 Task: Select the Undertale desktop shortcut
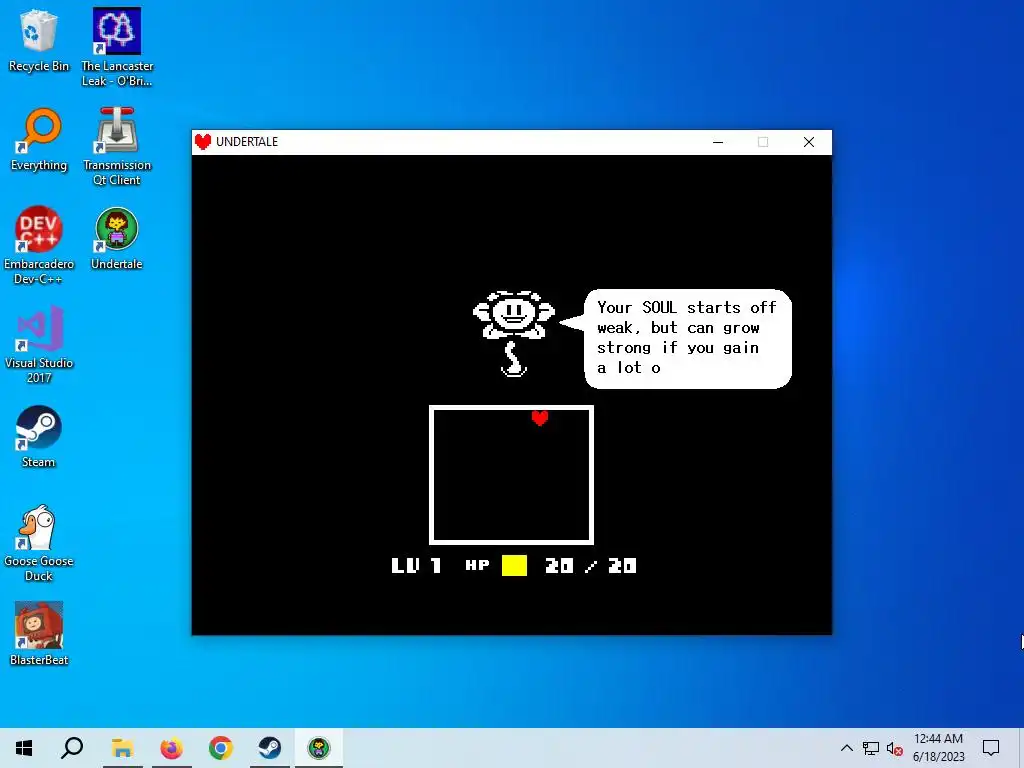[117, 238]
